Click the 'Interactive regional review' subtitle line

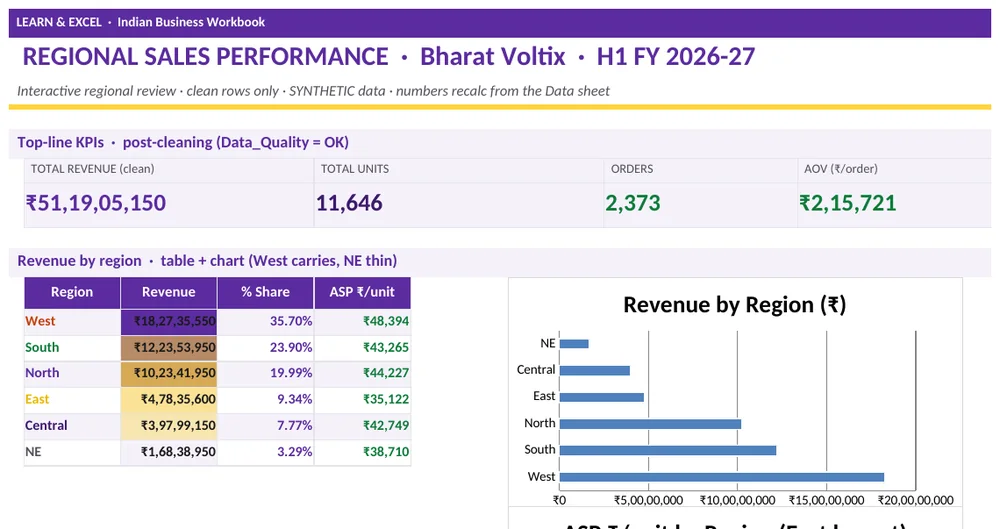[313, 91]
